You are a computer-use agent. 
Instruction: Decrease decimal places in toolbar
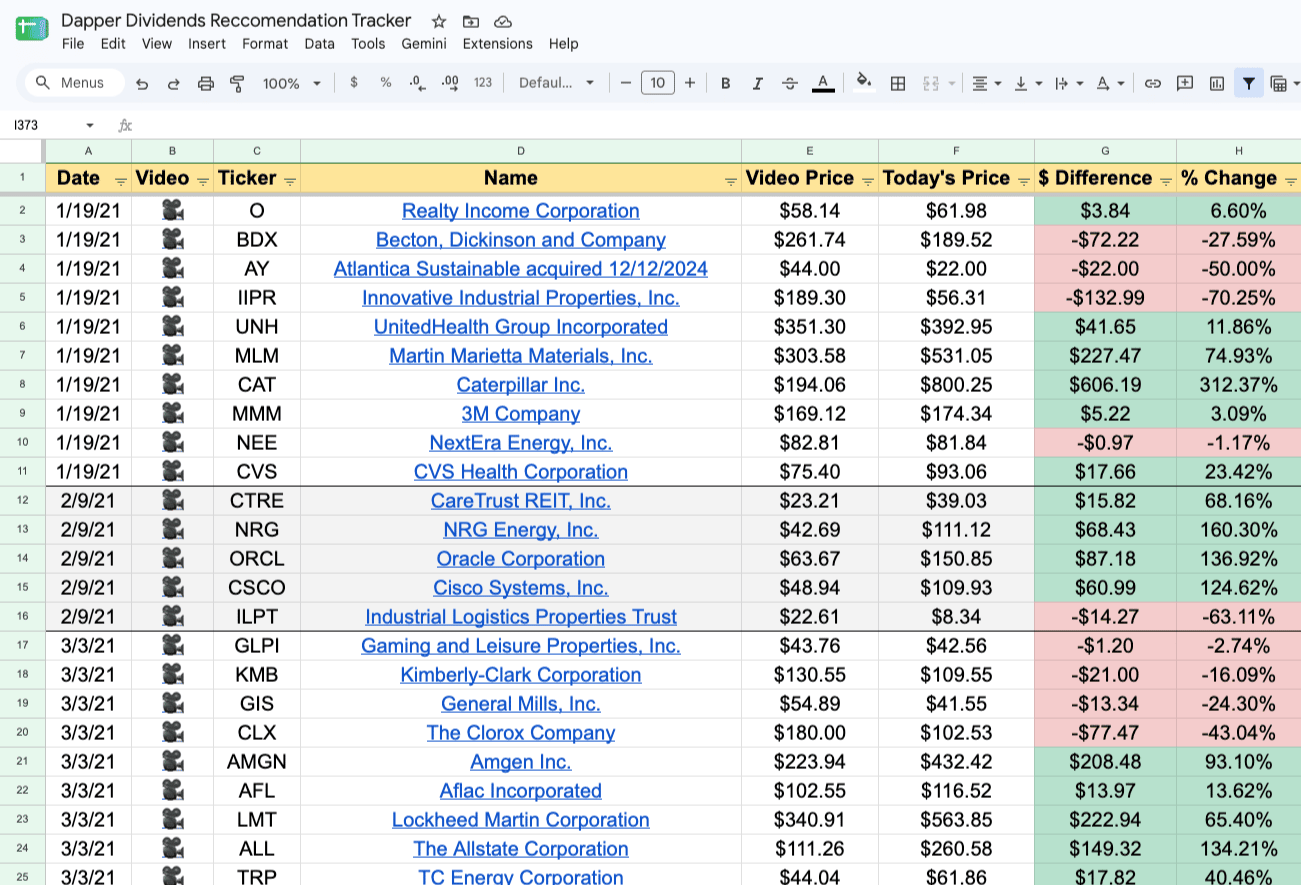click(x=417, y=83)
